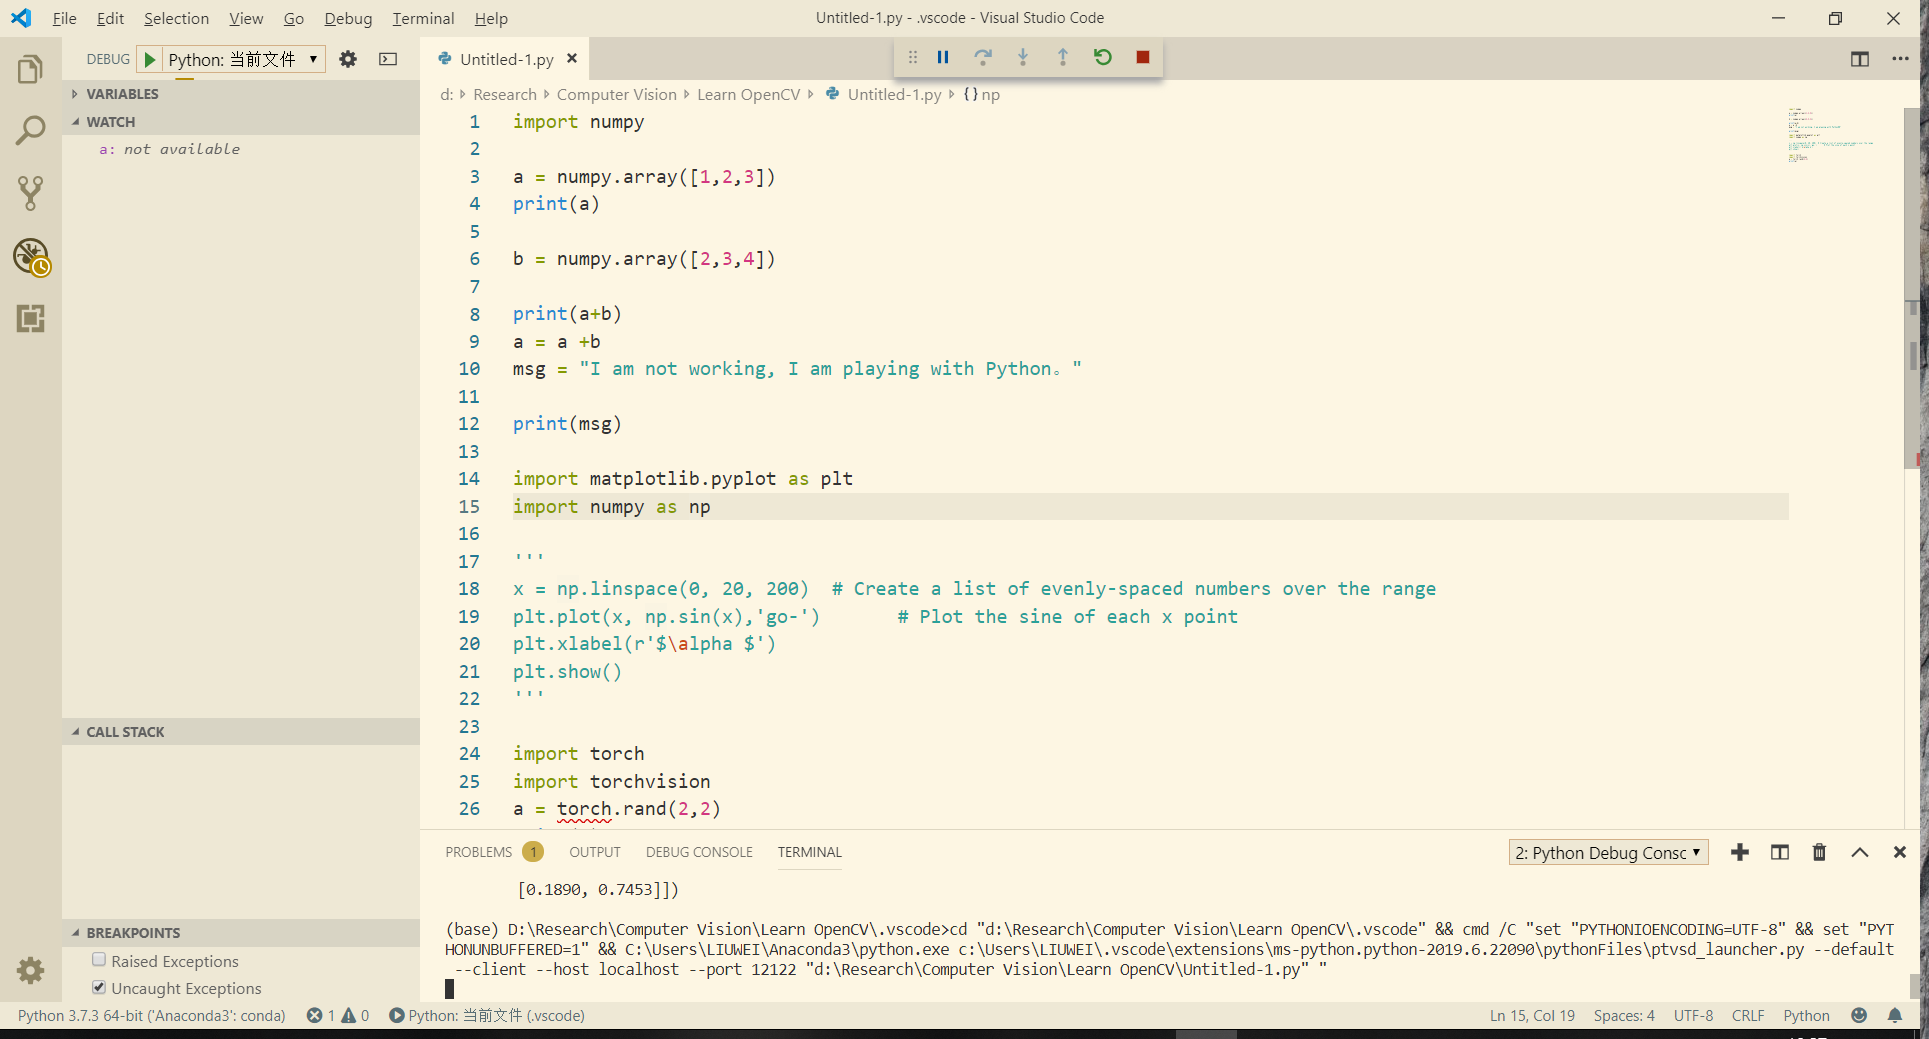
Task: Close the bottom panel
Action: pos(1899,852)
